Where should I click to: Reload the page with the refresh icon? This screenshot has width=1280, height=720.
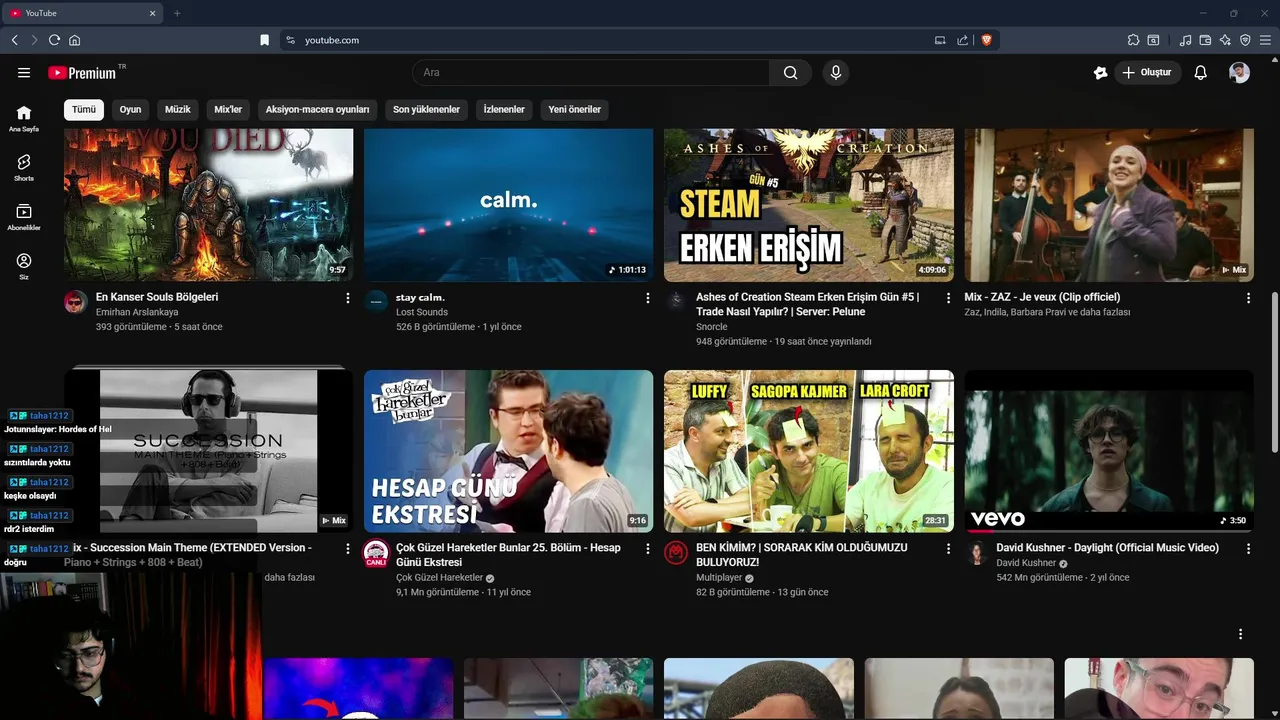click(x=54, y=40)
